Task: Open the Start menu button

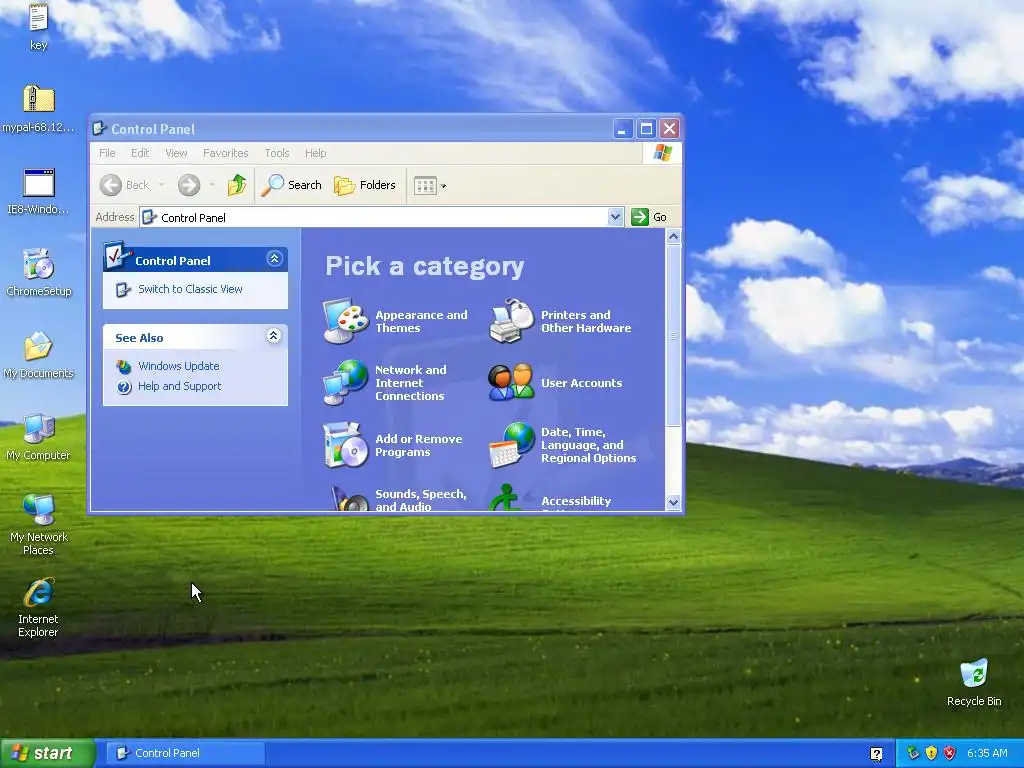Action: click(x=47, y=754)
